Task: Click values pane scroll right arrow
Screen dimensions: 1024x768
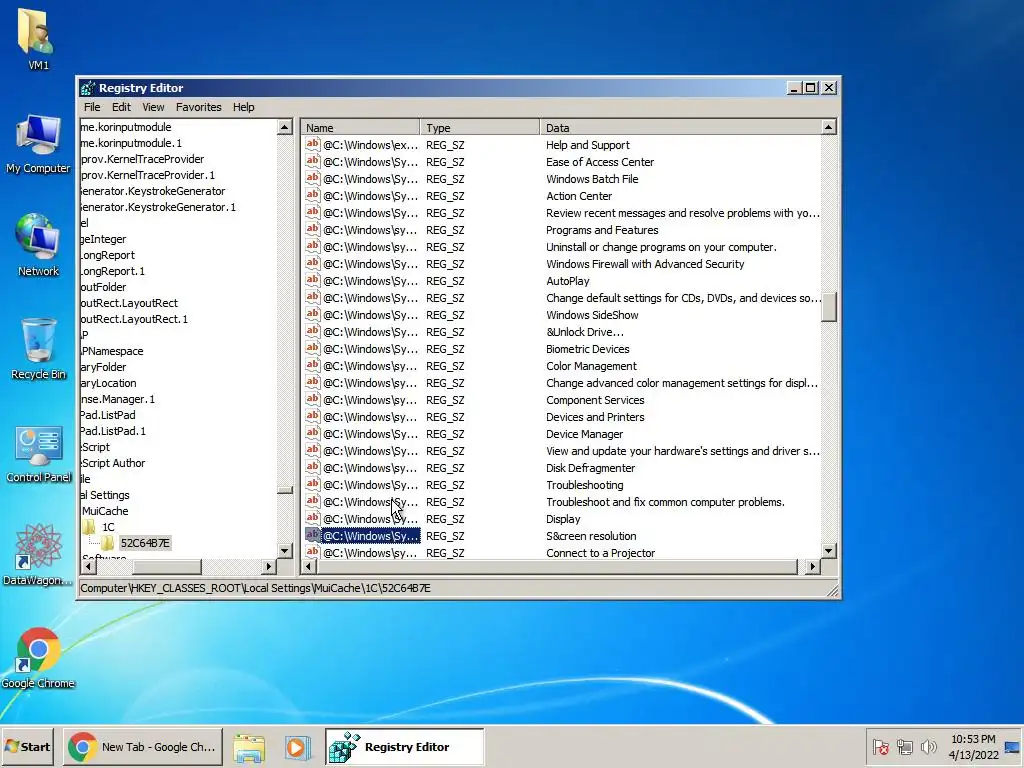Action: (x=812, y=566)
